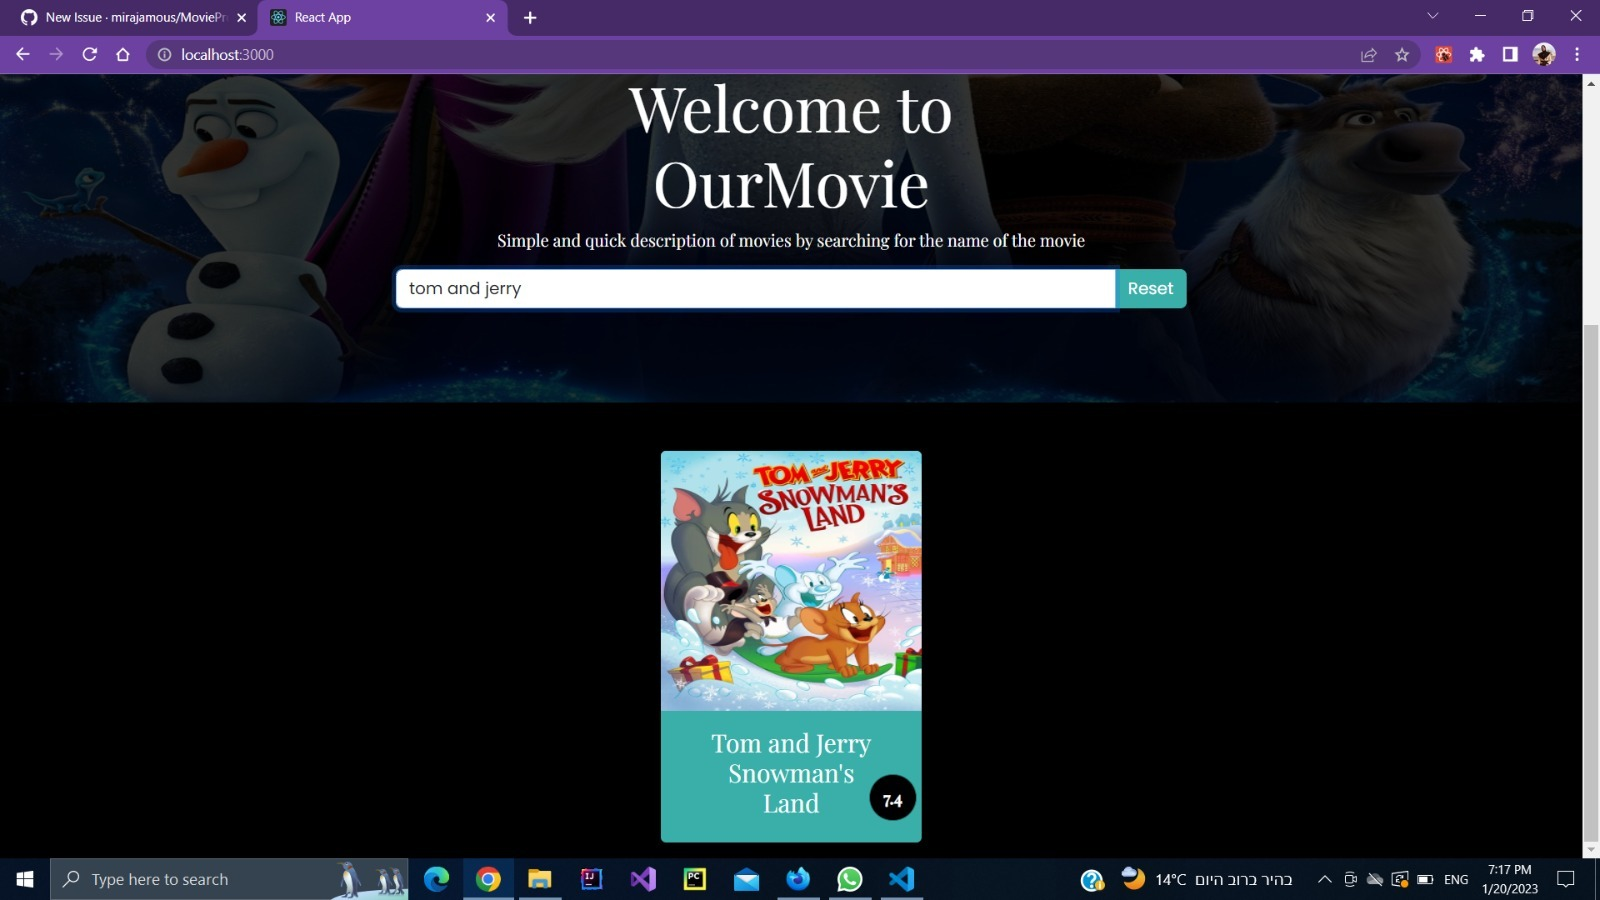Click the taskbar search box
The height and width of the screenshot is (900, 1600).
coord(229,879)
